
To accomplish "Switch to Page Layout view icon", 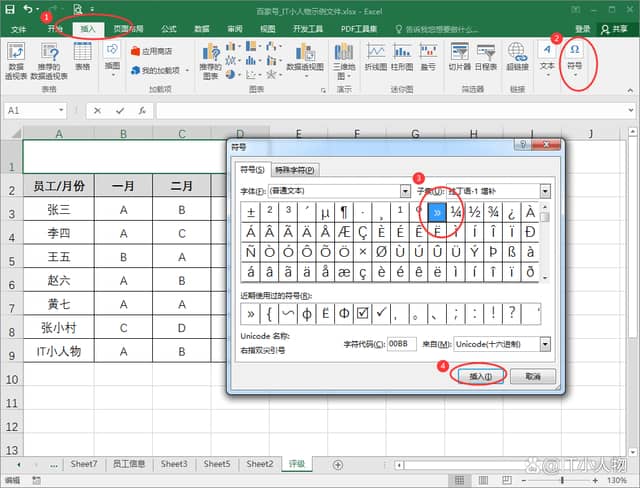I will coord(483,480).
